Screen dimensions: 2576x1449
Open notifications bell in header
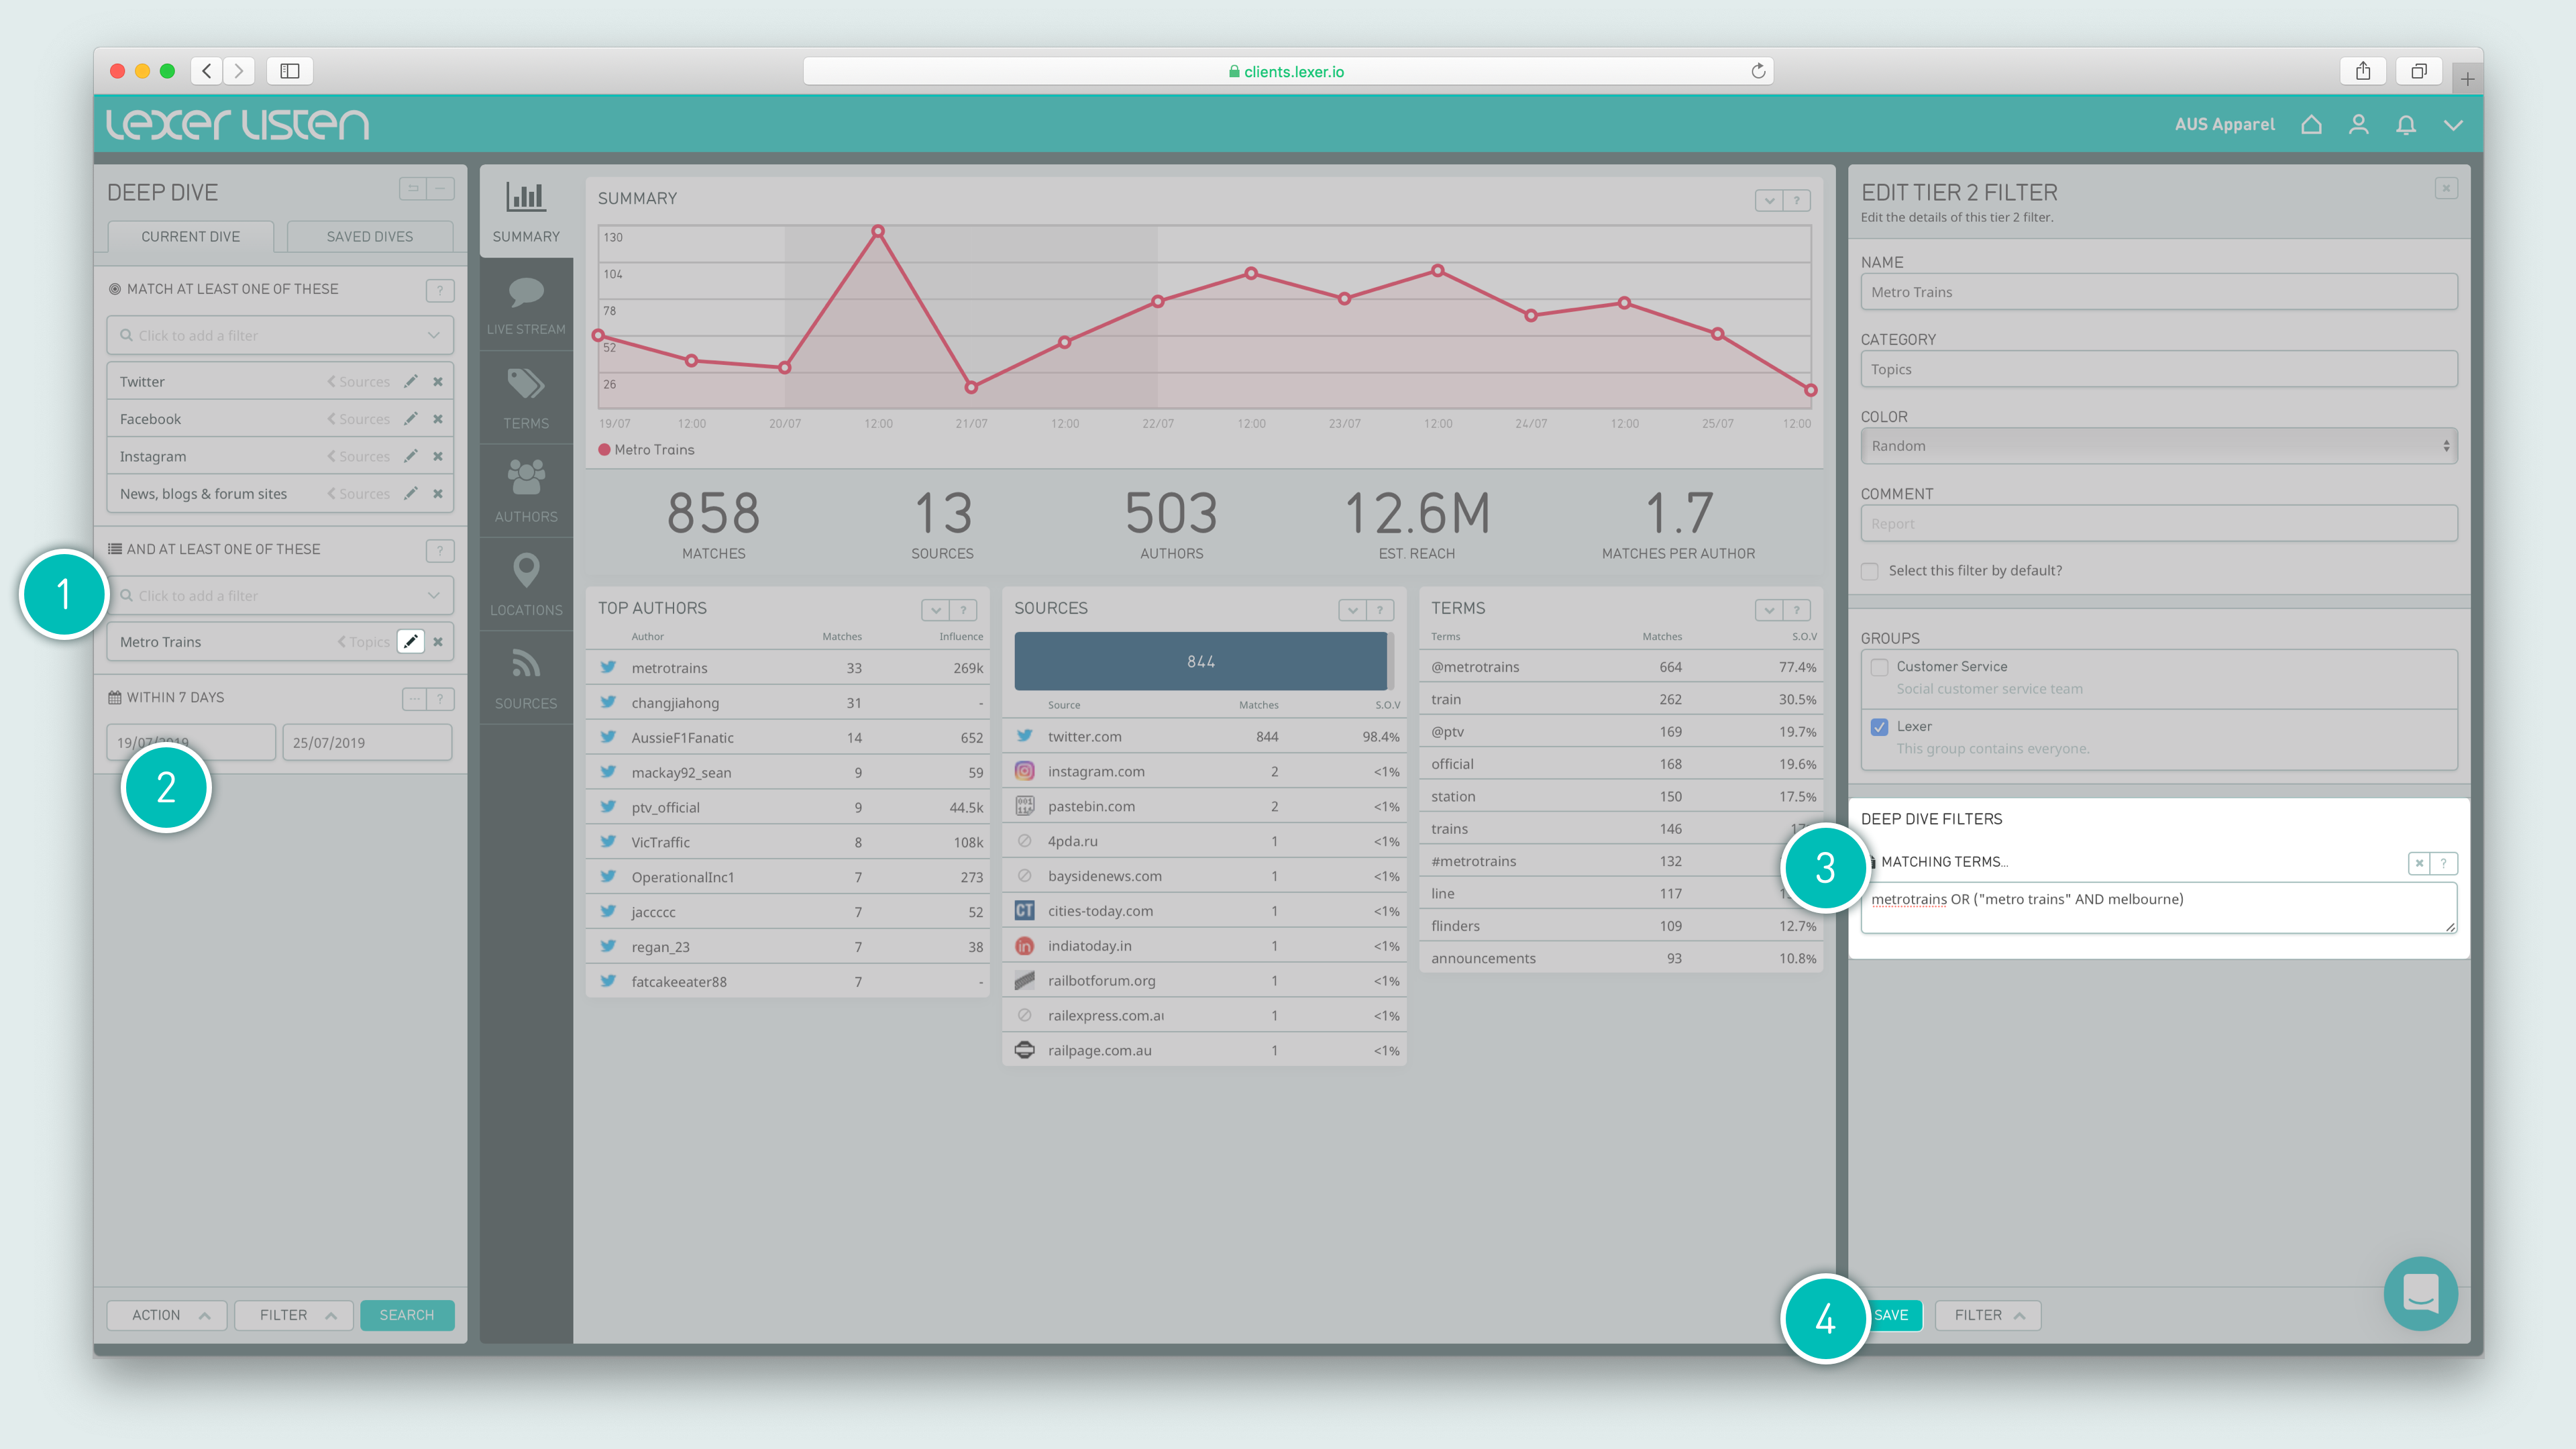coord(2406,124)
